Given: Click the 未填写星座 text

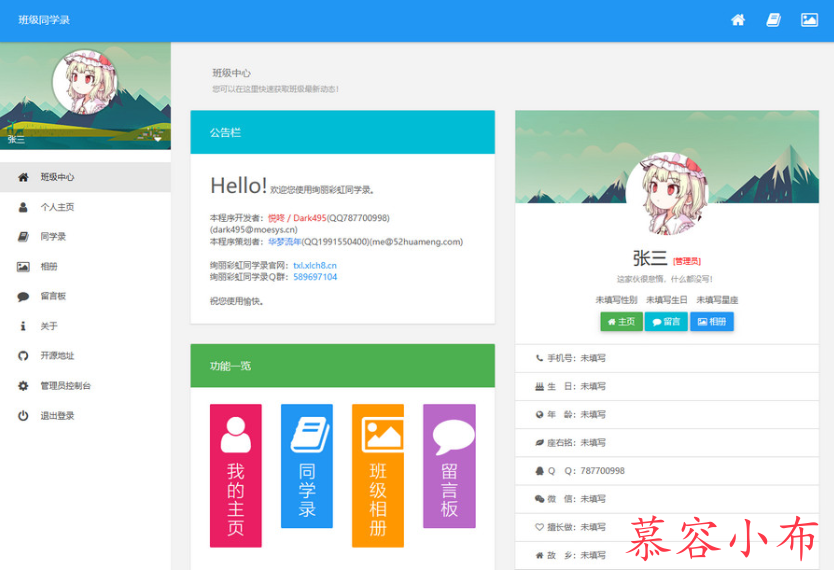Looking at the screenshot, I should [x=717, y=300].
